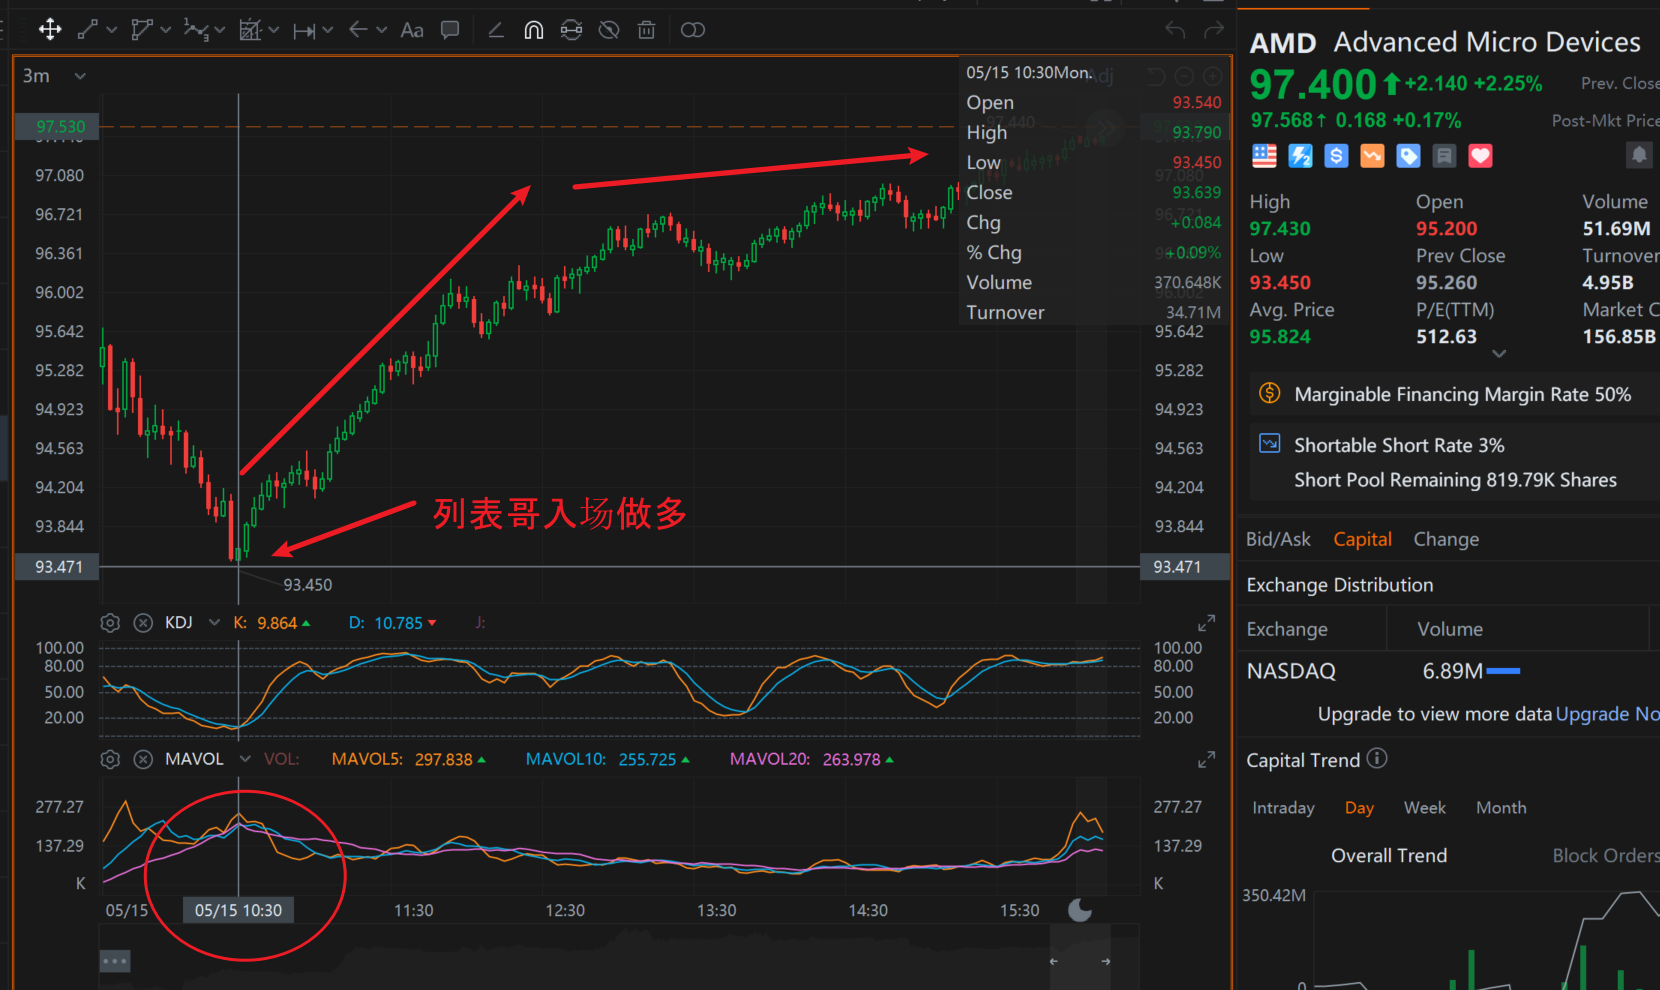Toggle the red heart favorite icon

coord(1480,156)
